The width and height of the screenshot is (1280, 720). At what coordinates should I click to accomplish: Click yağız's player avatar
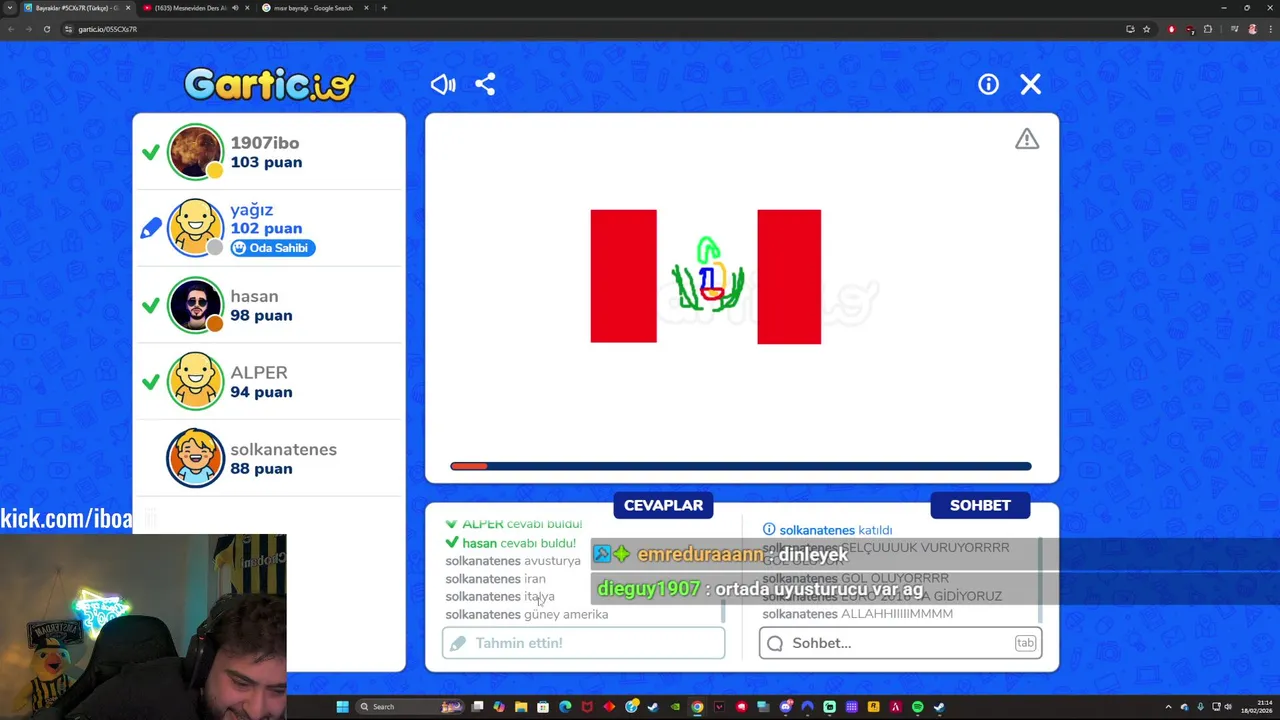[x=195, y=228]
